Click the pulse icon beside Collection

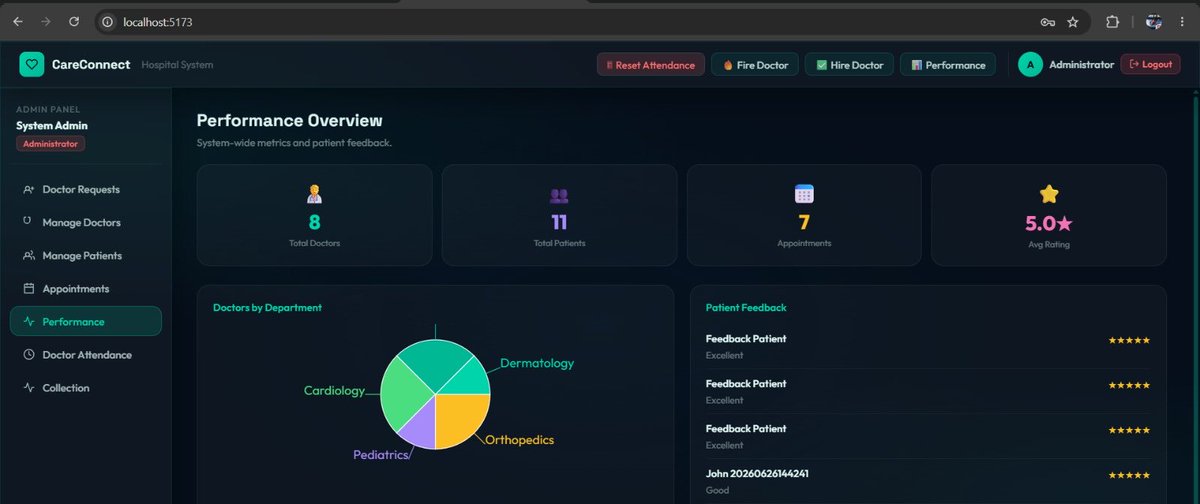[29, 387]
